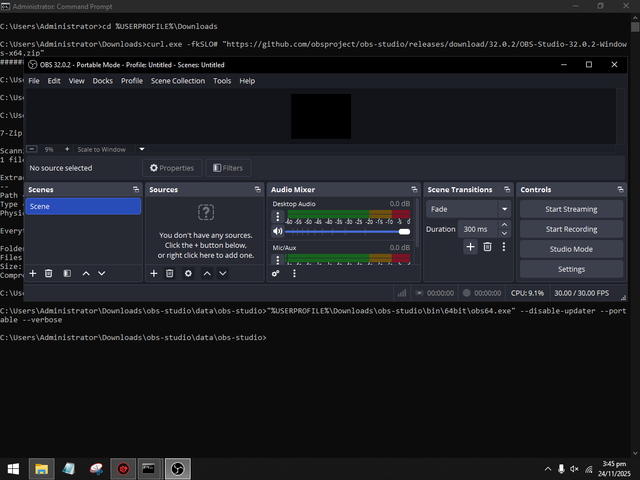
Task: Remove the selected scene using trash icon
Action: coord(48,273)
